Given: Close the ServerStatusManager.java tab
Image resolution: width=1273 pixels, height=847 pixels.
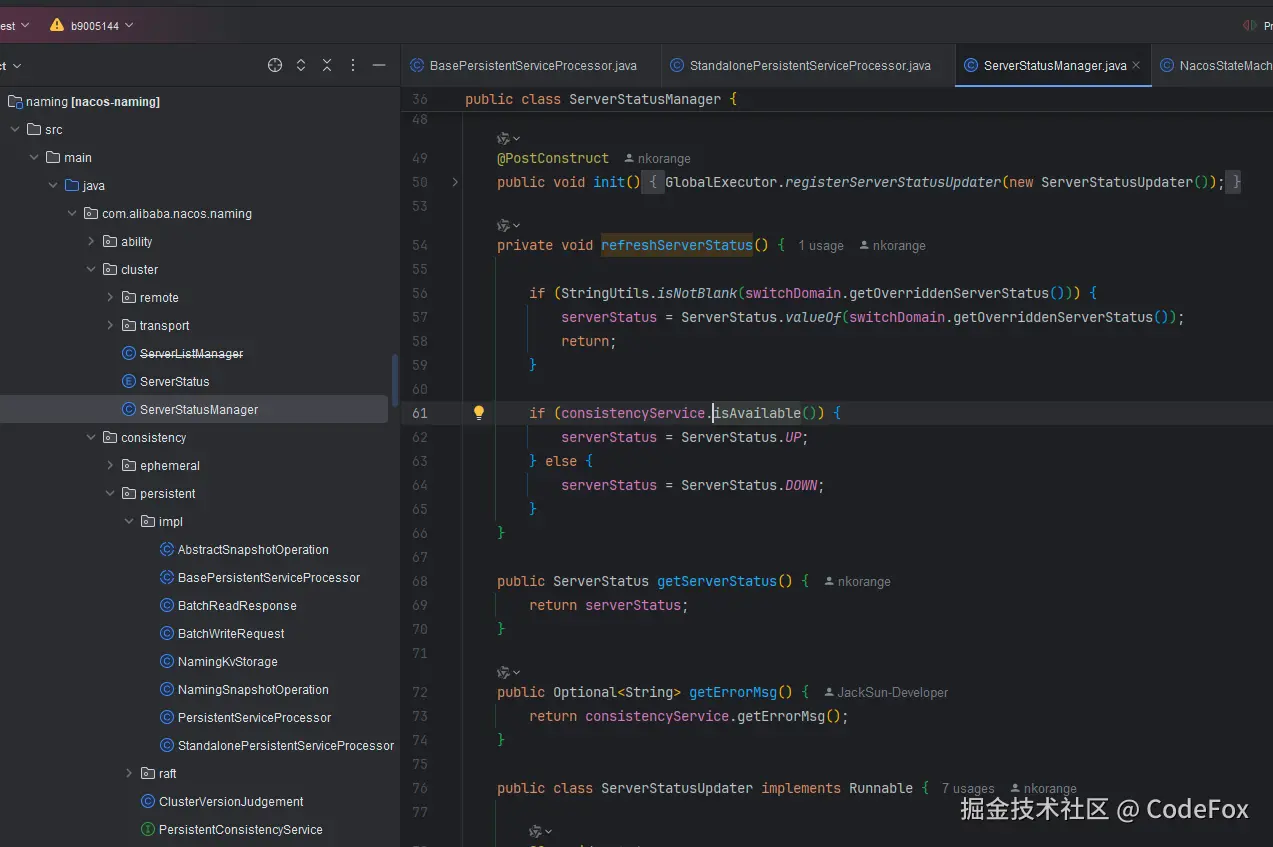Looking at the screenshot, I should pos(1136,66).
